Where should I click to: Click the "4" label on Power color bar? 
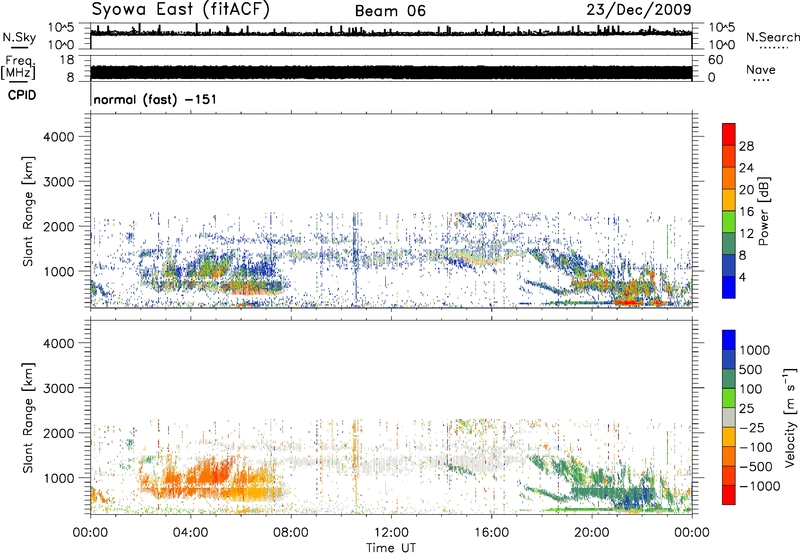[x=742, y=278]
